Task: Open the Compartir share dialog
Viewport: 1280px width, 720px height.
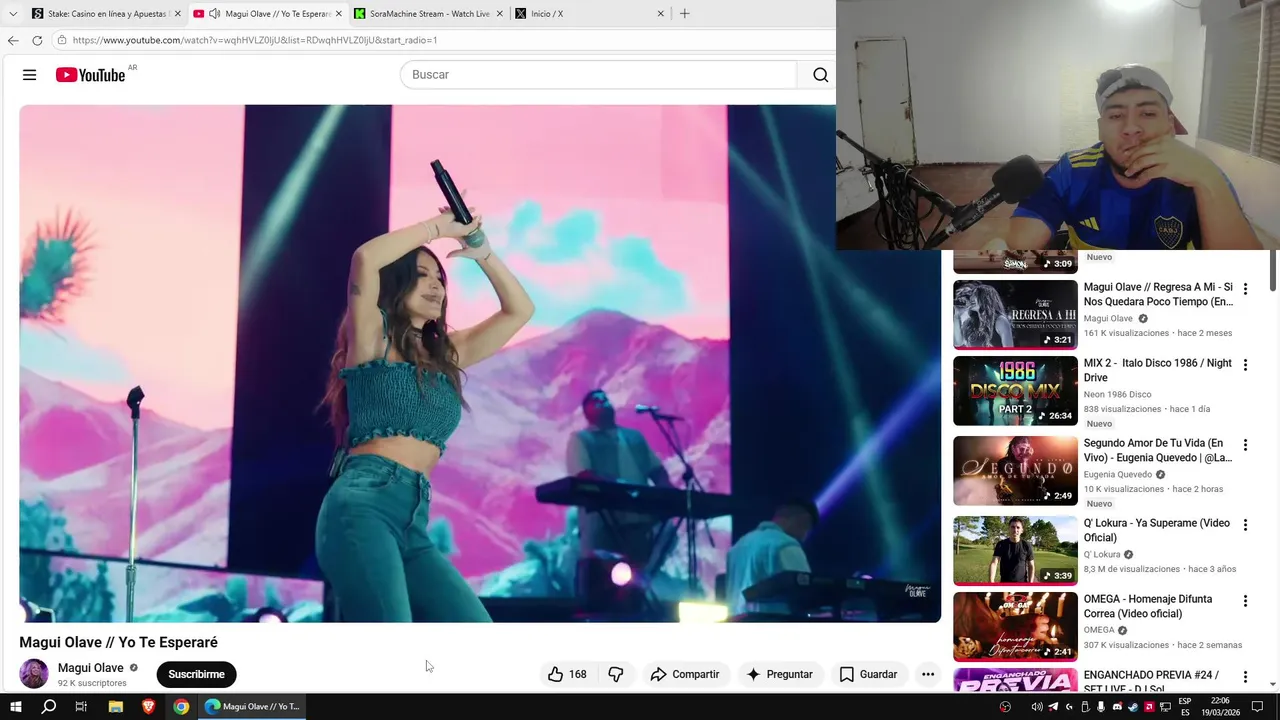Action: tap(685, 674)
